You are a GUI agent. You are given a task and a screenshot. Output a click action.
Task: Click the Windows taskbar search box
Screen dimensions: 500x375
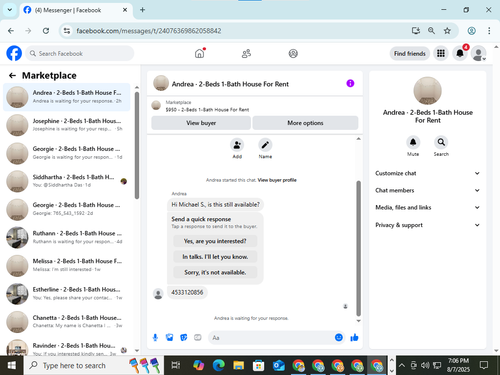[x=94, y=366]
